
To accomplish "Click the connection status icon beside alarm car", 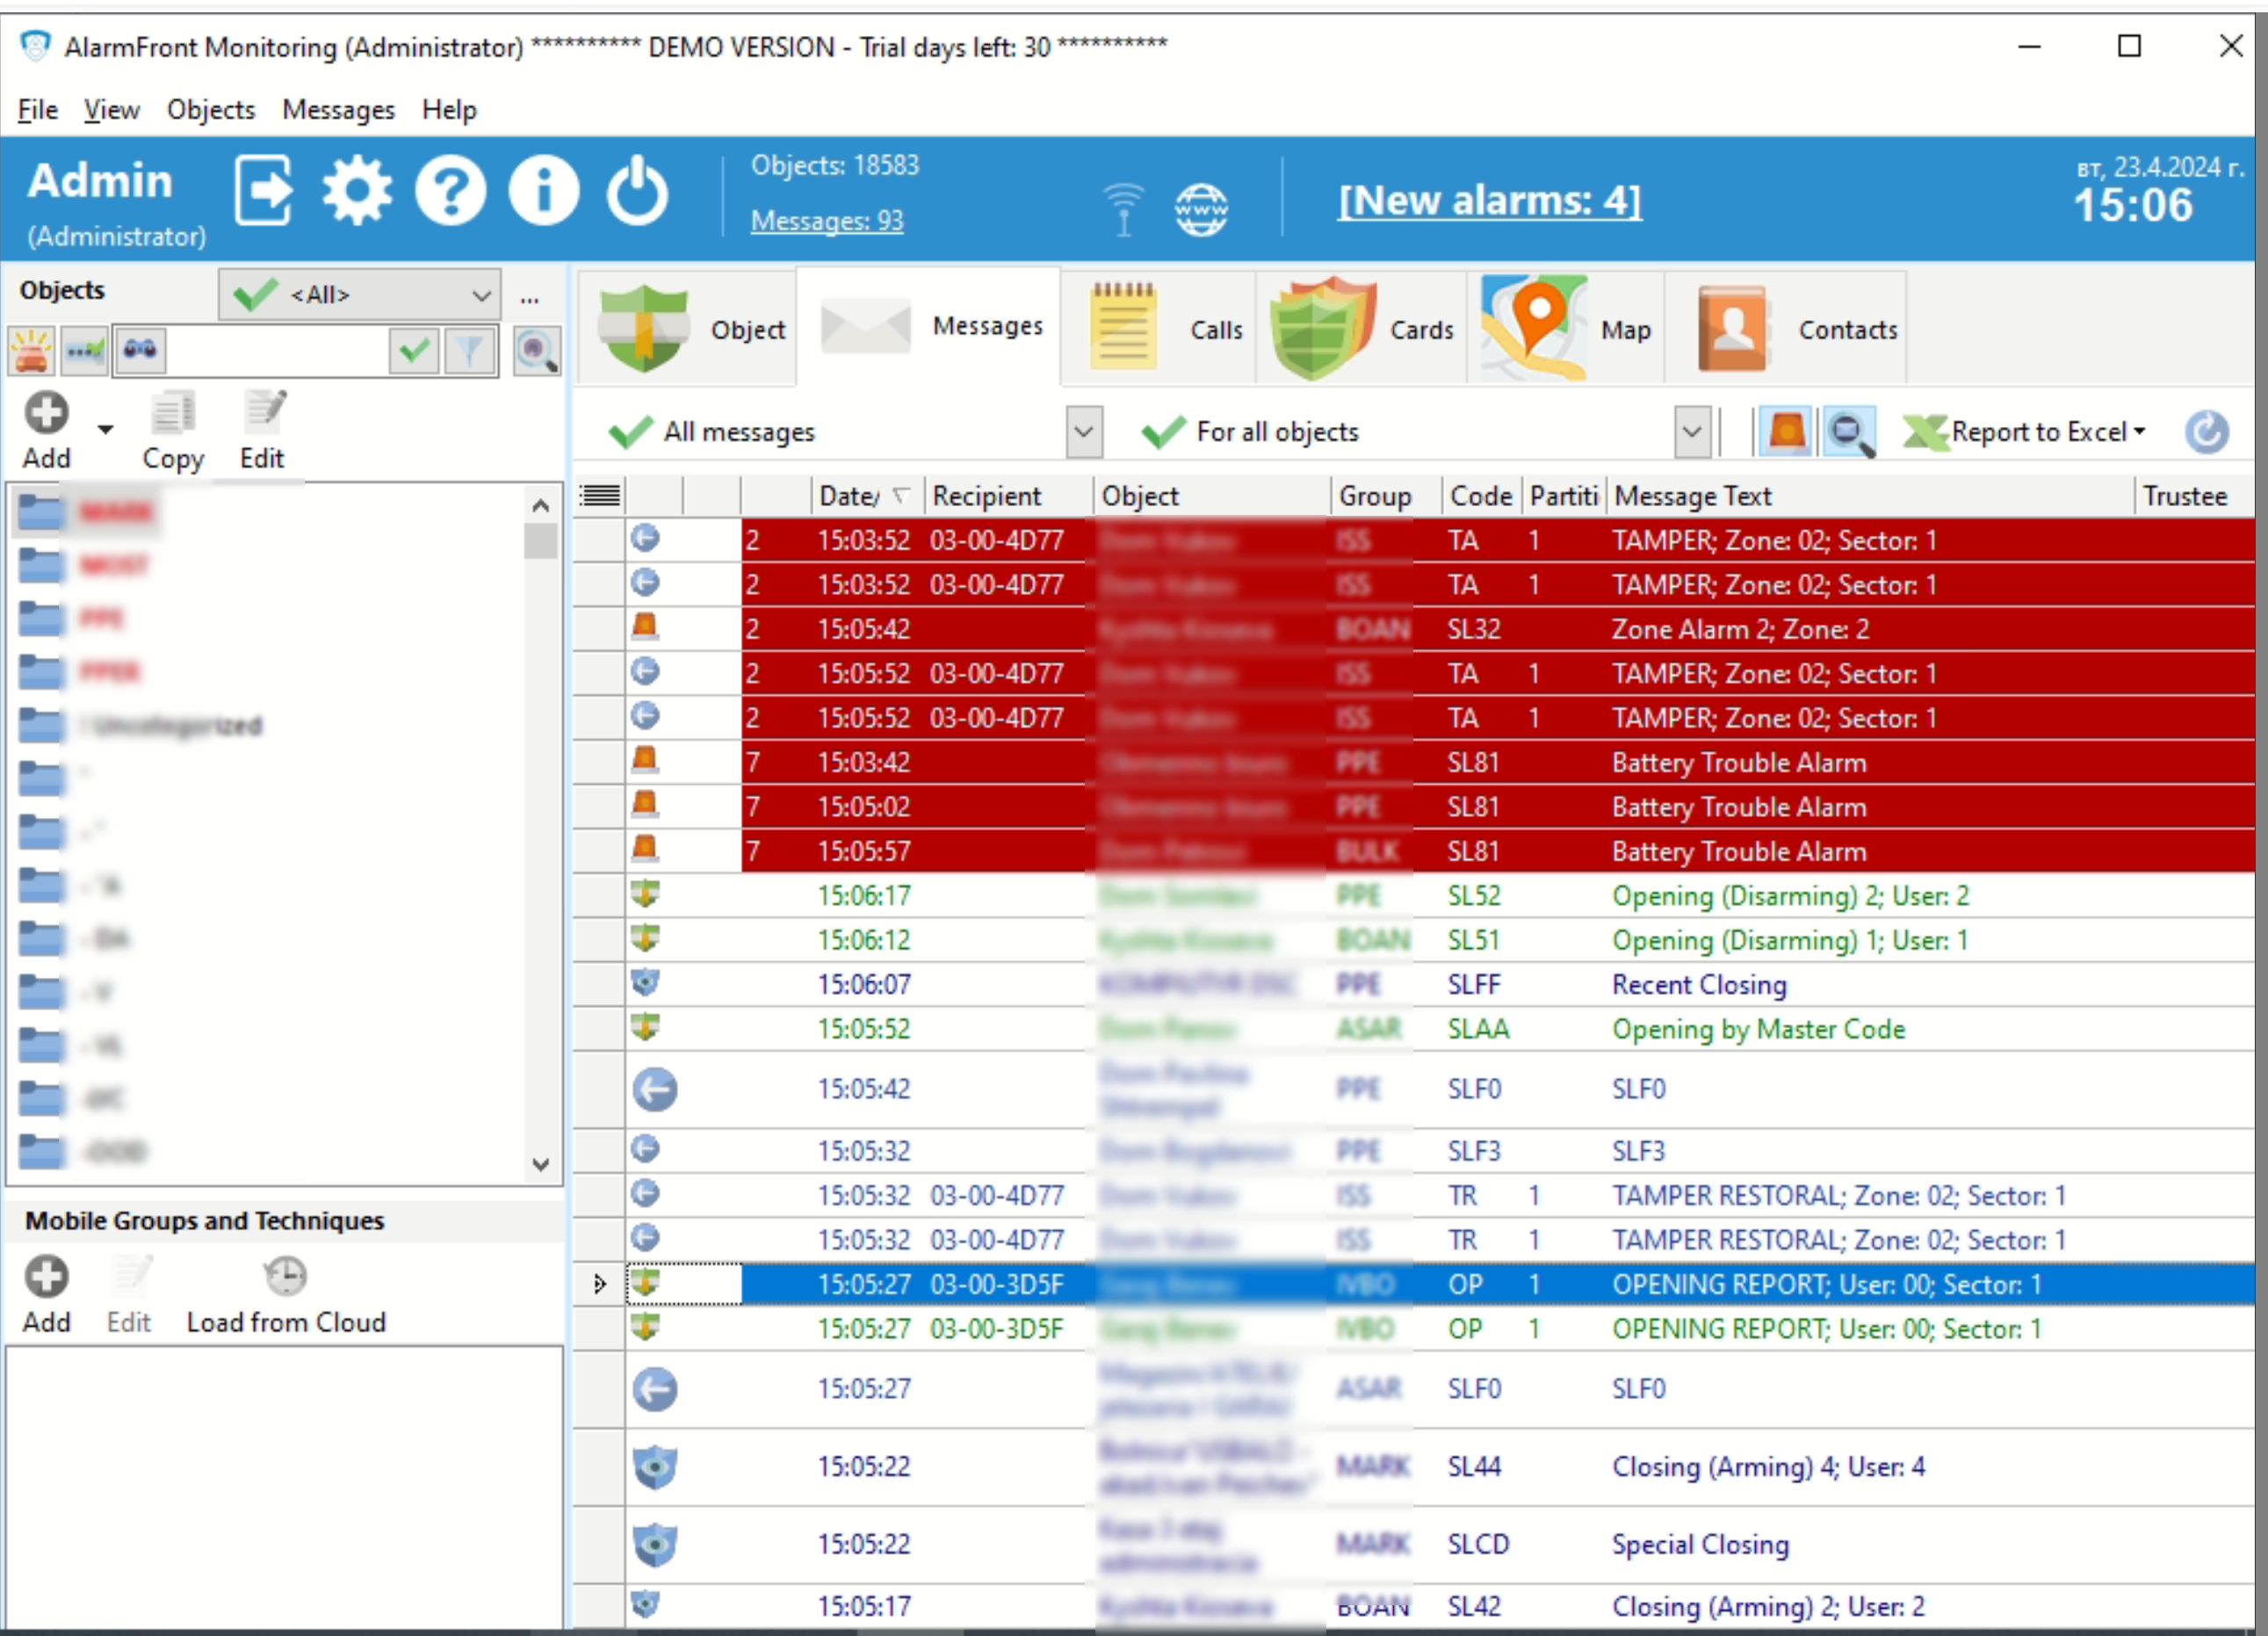I will (x=85, y=351).
